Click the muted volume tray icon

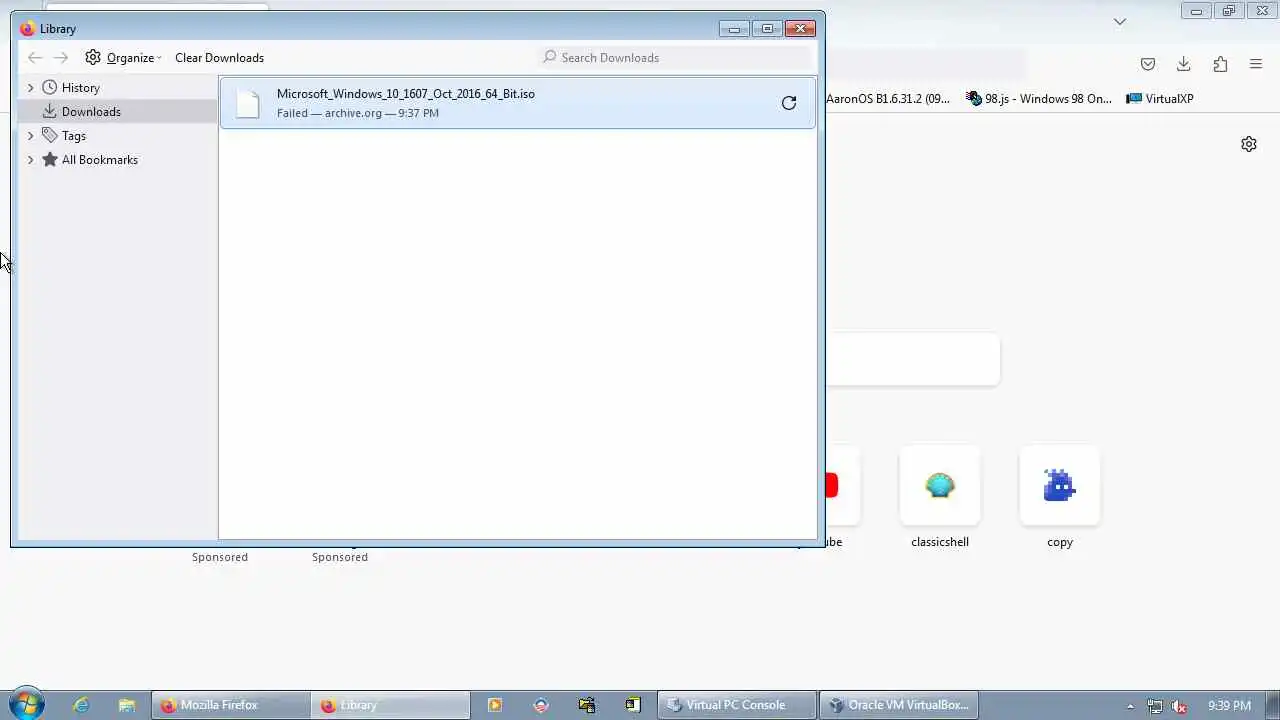(x=1180, y=706)
